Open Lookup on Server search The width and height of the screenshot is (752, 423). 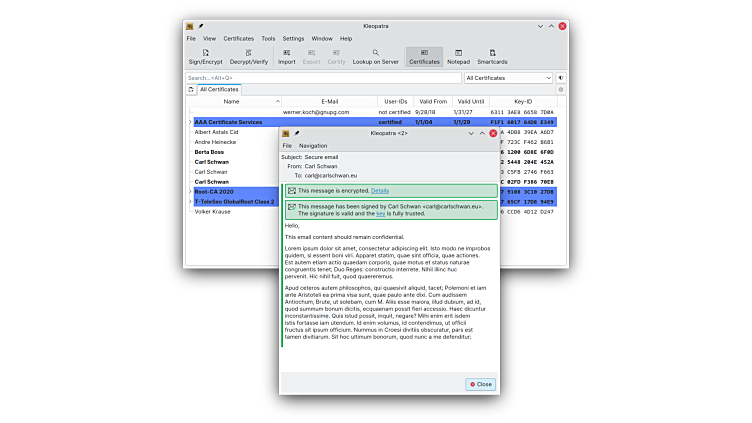[375, 56]
